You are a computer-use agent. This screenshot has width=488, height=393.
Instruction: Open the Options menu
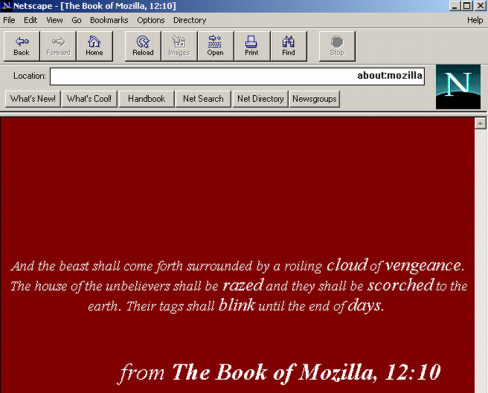(151, 20)
